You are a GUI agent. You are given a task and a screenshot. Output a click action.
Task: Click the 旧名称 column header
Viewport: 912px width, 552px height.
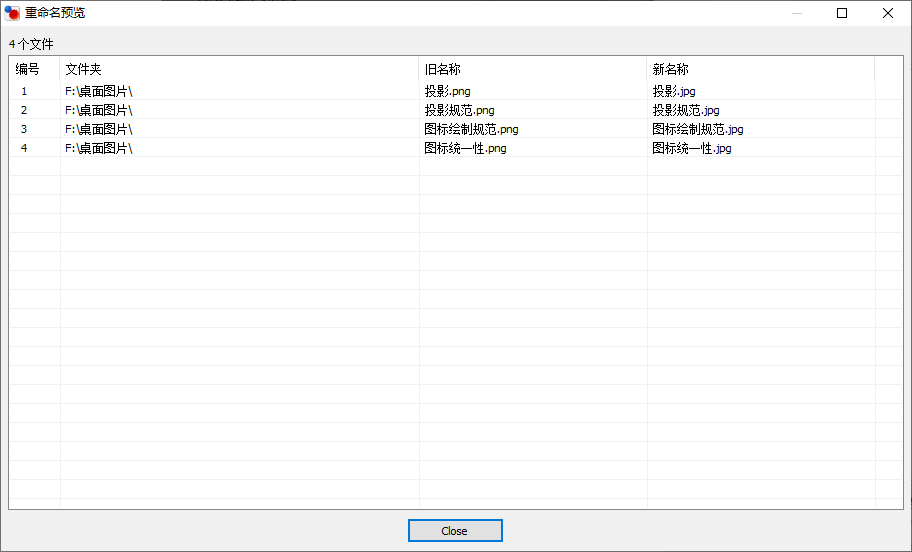(532, 69)
